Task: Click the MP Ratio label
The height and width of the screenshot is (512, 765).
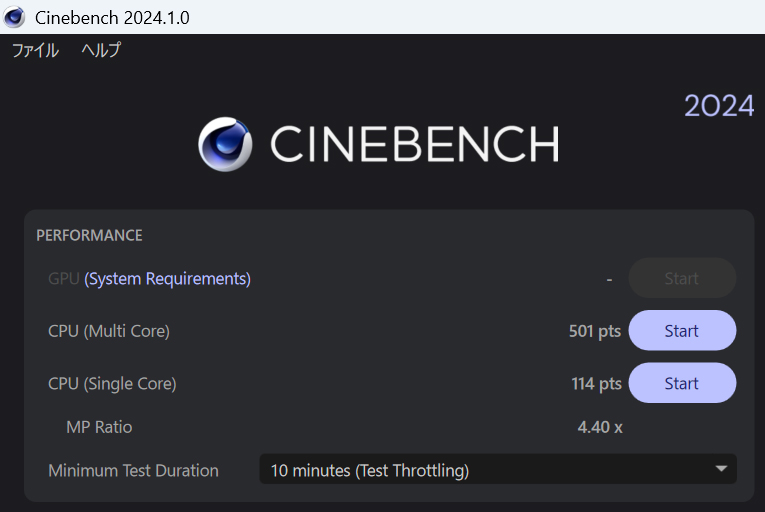Action: coord(99,427)
